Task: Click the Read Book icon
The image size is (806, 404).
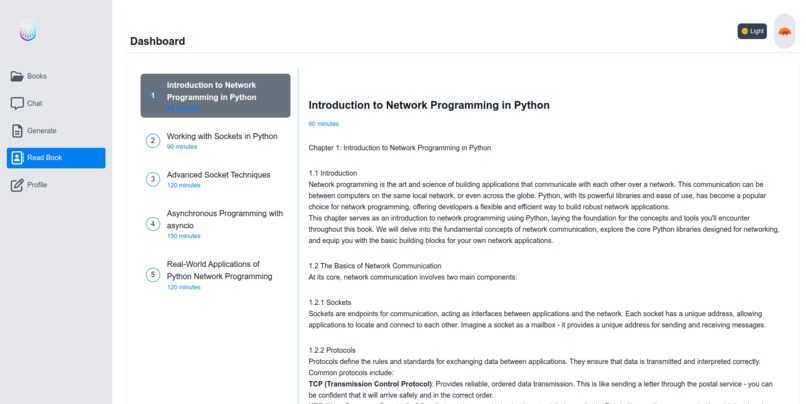Action: point(17,158)
